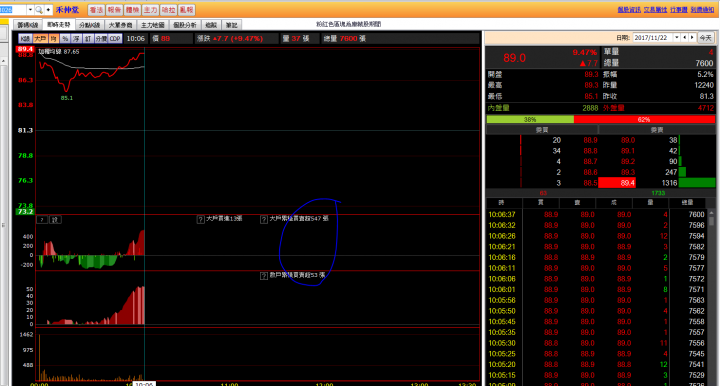Switch to the 大單券商 tab
The image size is (720, 386).
[x=120, y=25]
